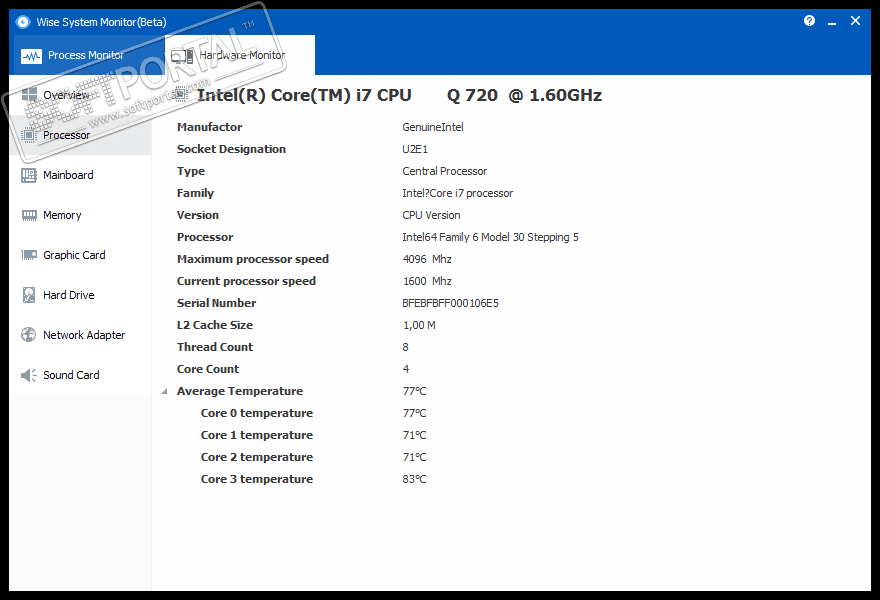The width and height of the screenshot is (880, 600).
Task: Click Intel64 Family 6 Model 30 Stepping 5
Action: click(x=490, y=237)
